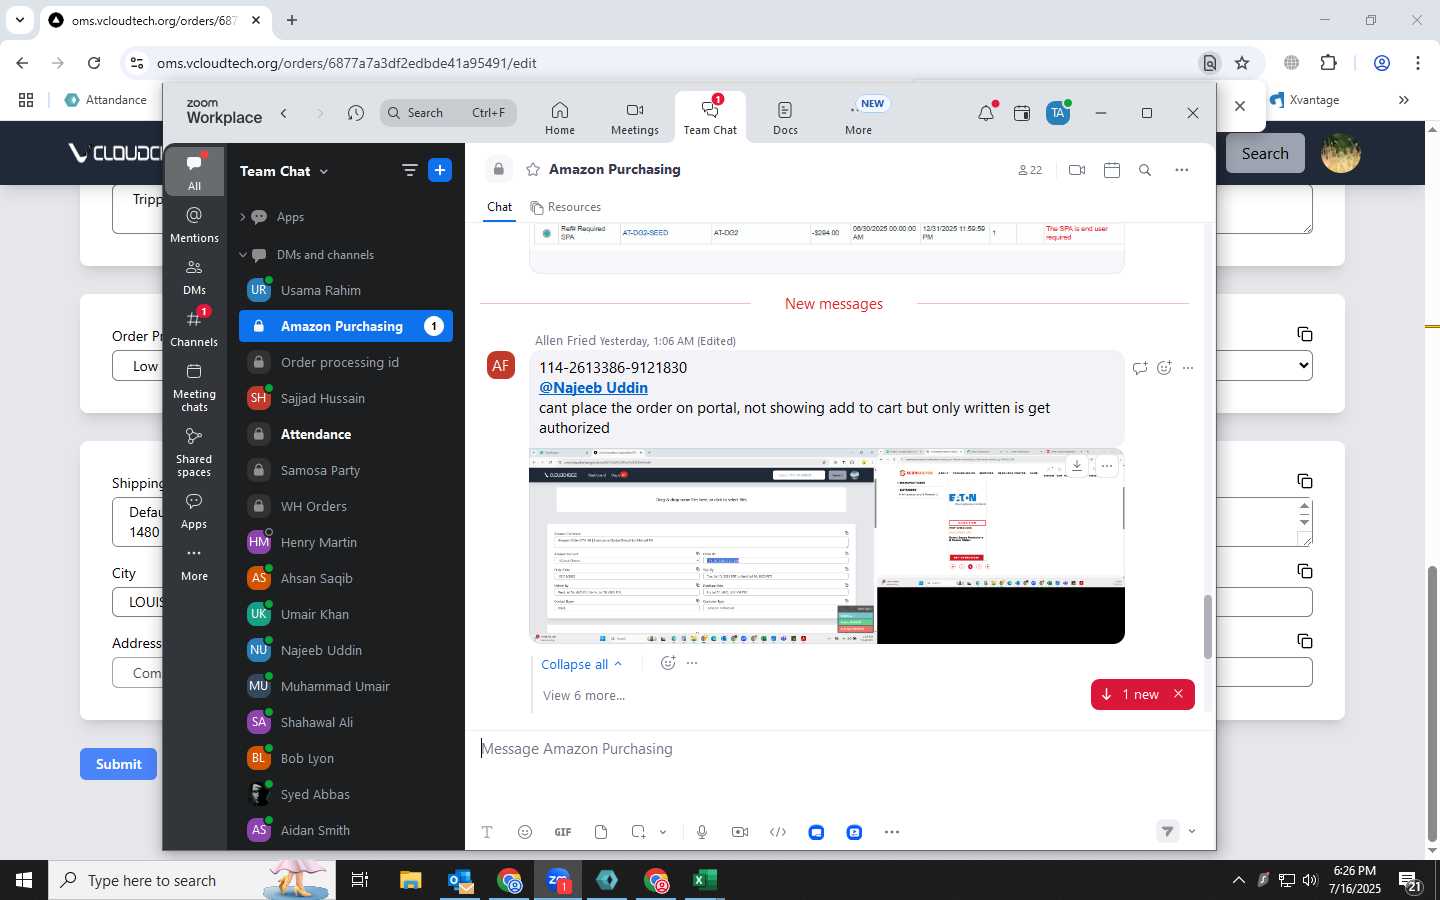Screen dimensions: 1440x900
Task: Insert a GIF in message
Action: click(563, 832)
